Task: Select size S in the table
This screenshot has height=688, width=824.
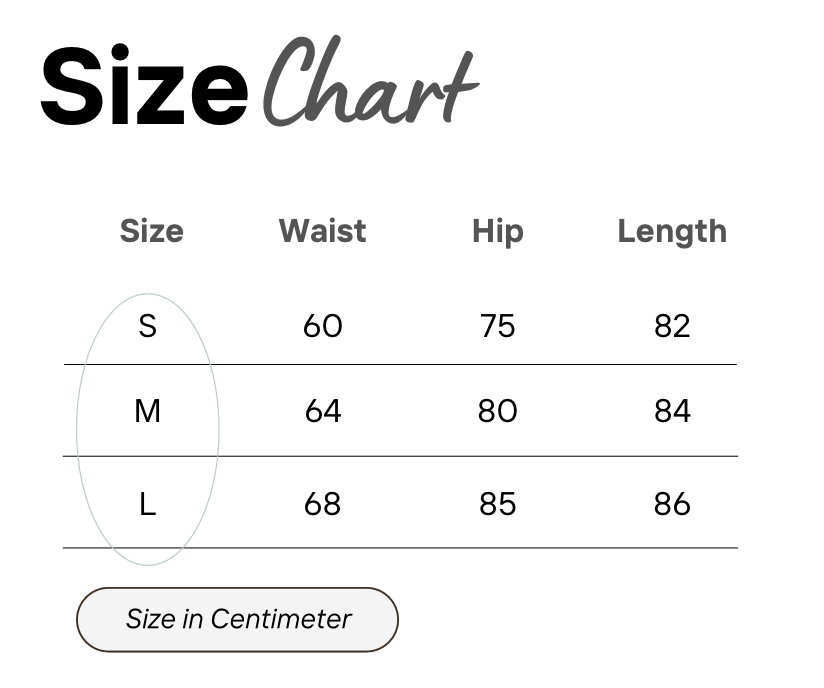Action: (148, 326)
